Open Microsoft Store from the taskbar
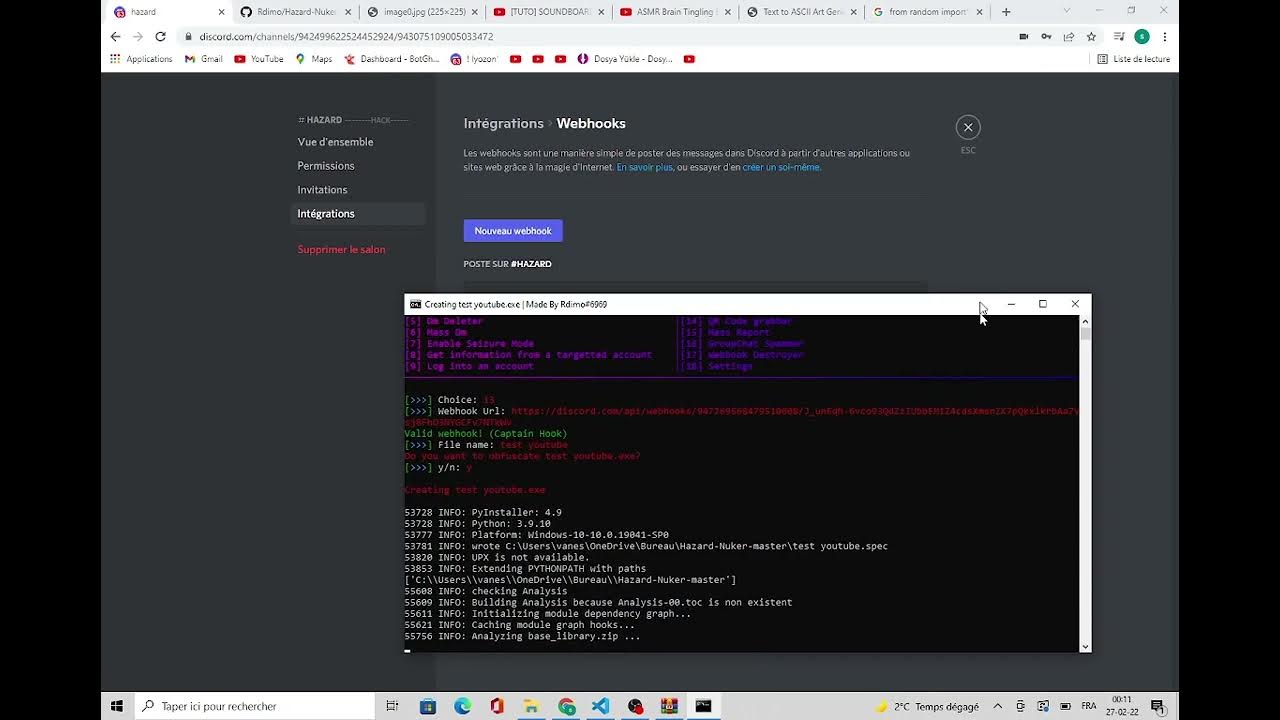The height and width of the screenshot is (720, 1280). tap(428, 706)
